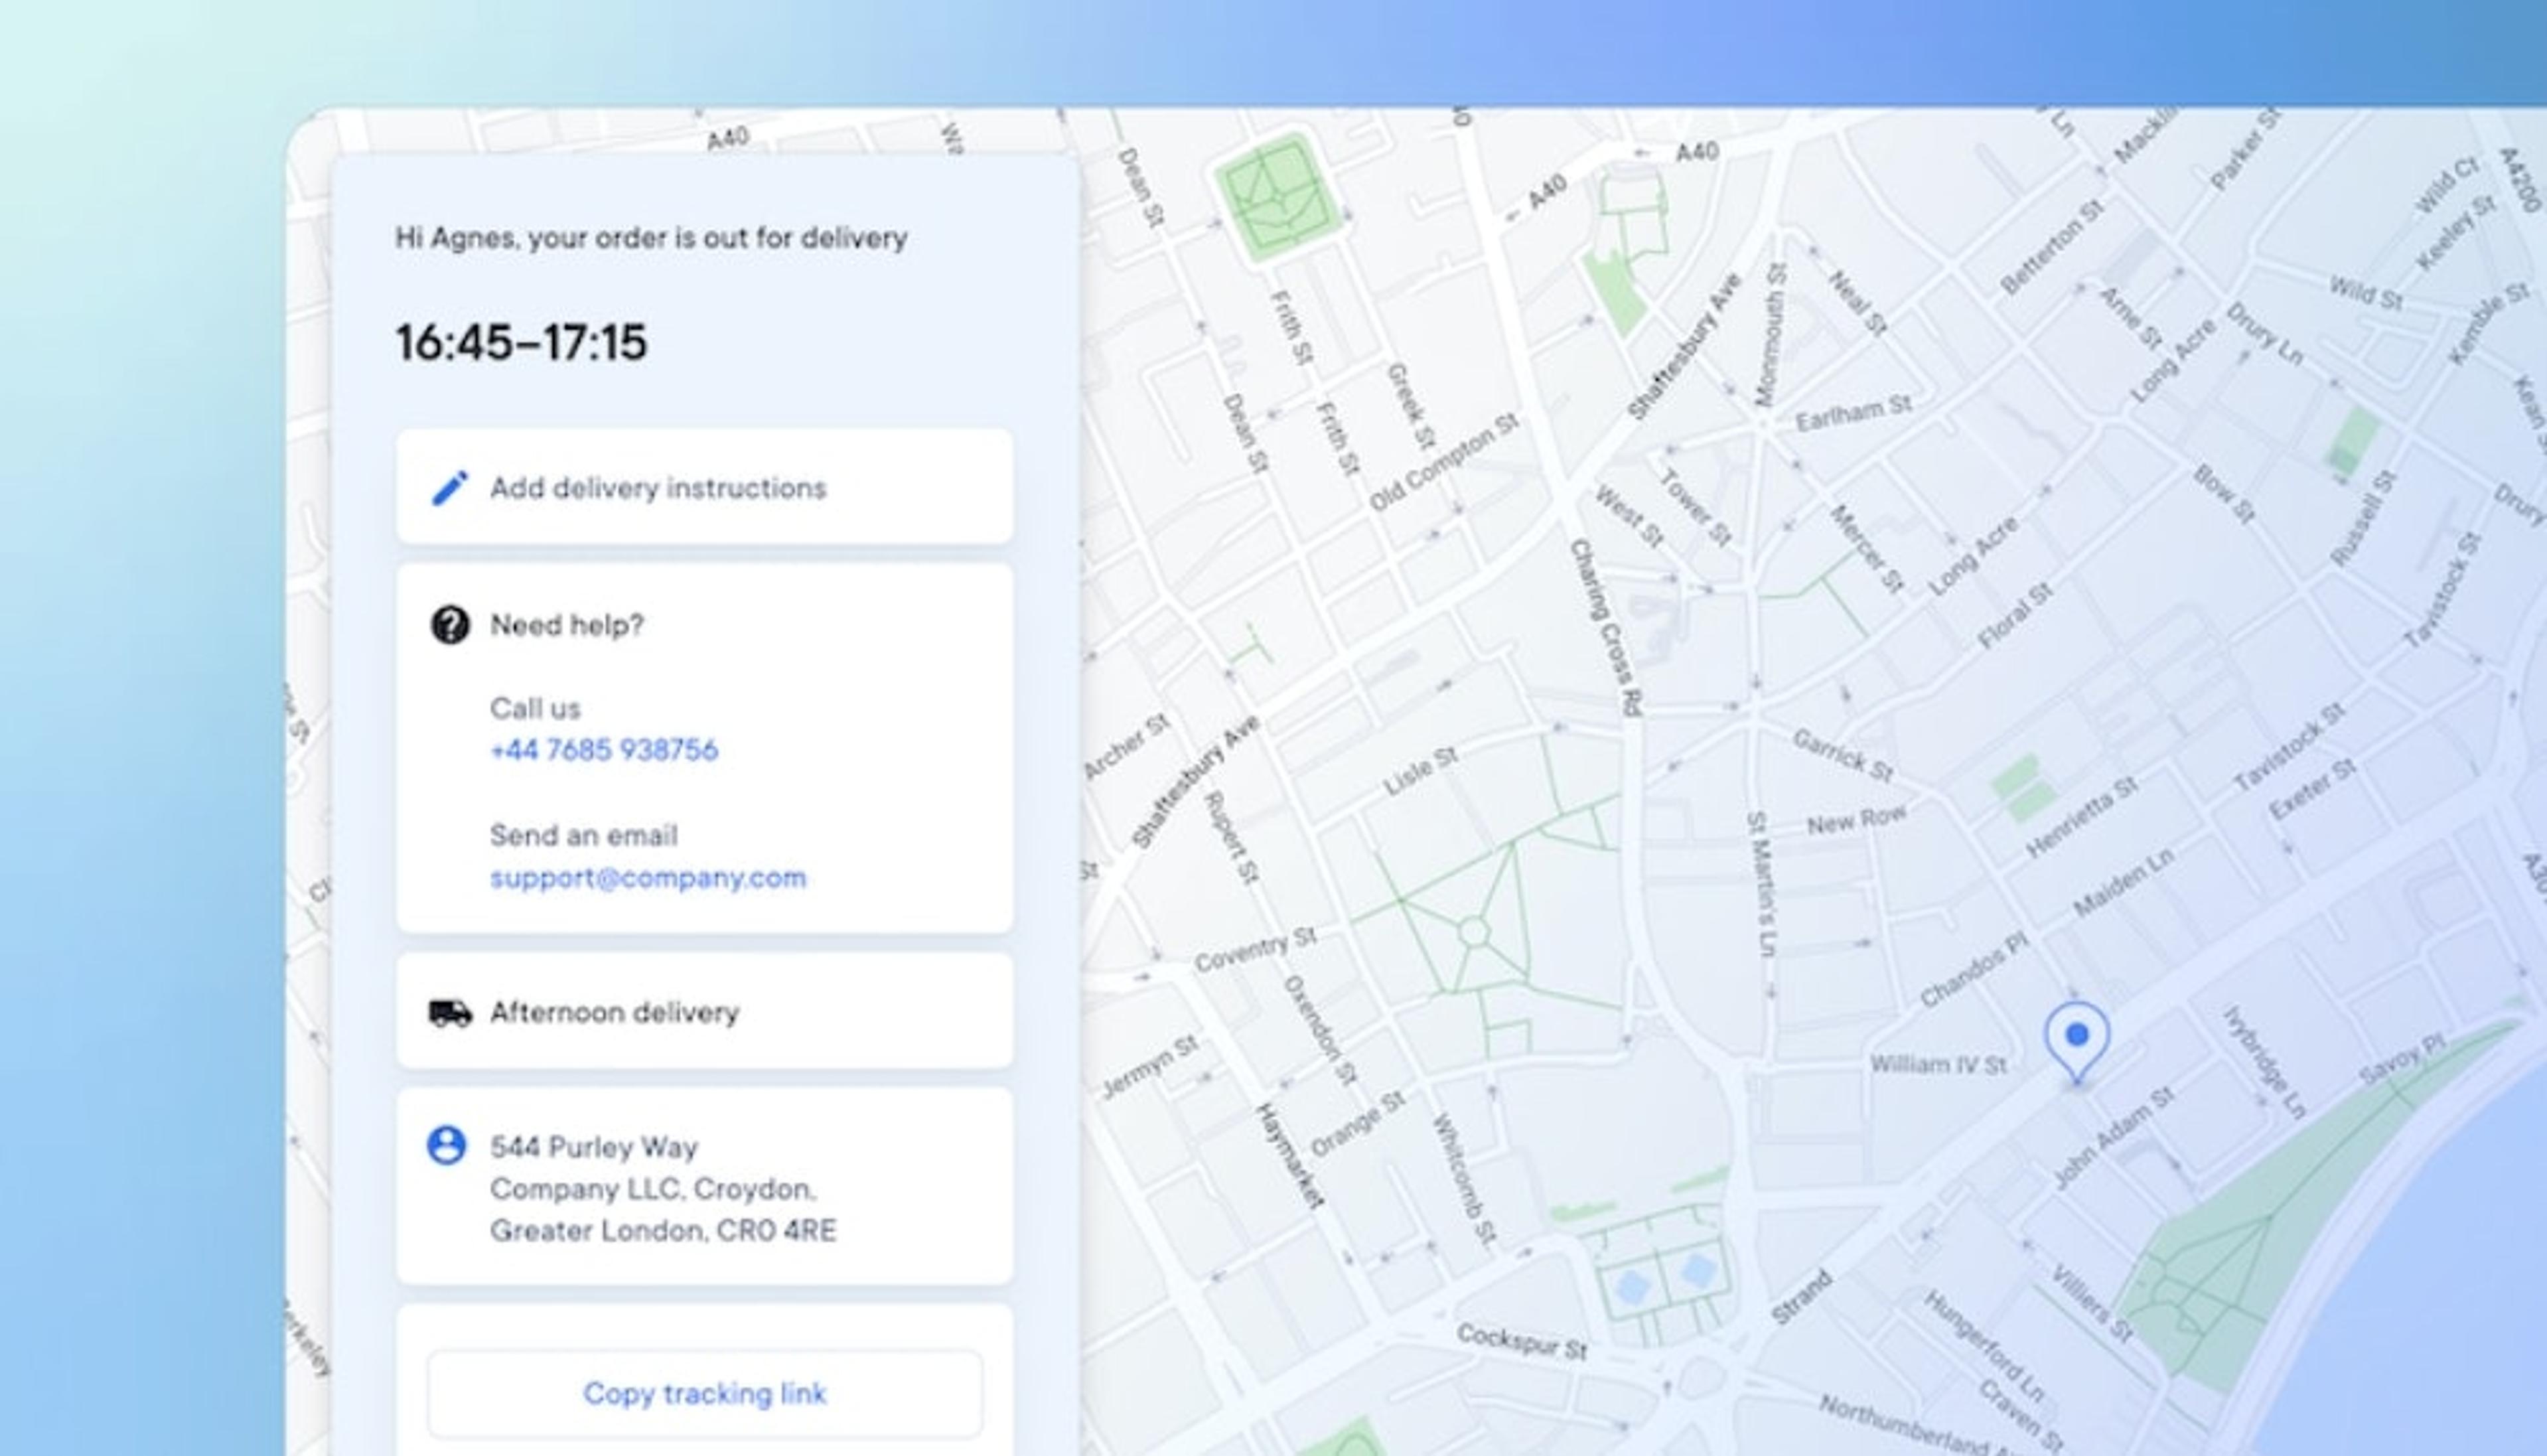Click the Cockspur St map label
Screen dimensions: 2547x1456
[x=1521, y=1341]
